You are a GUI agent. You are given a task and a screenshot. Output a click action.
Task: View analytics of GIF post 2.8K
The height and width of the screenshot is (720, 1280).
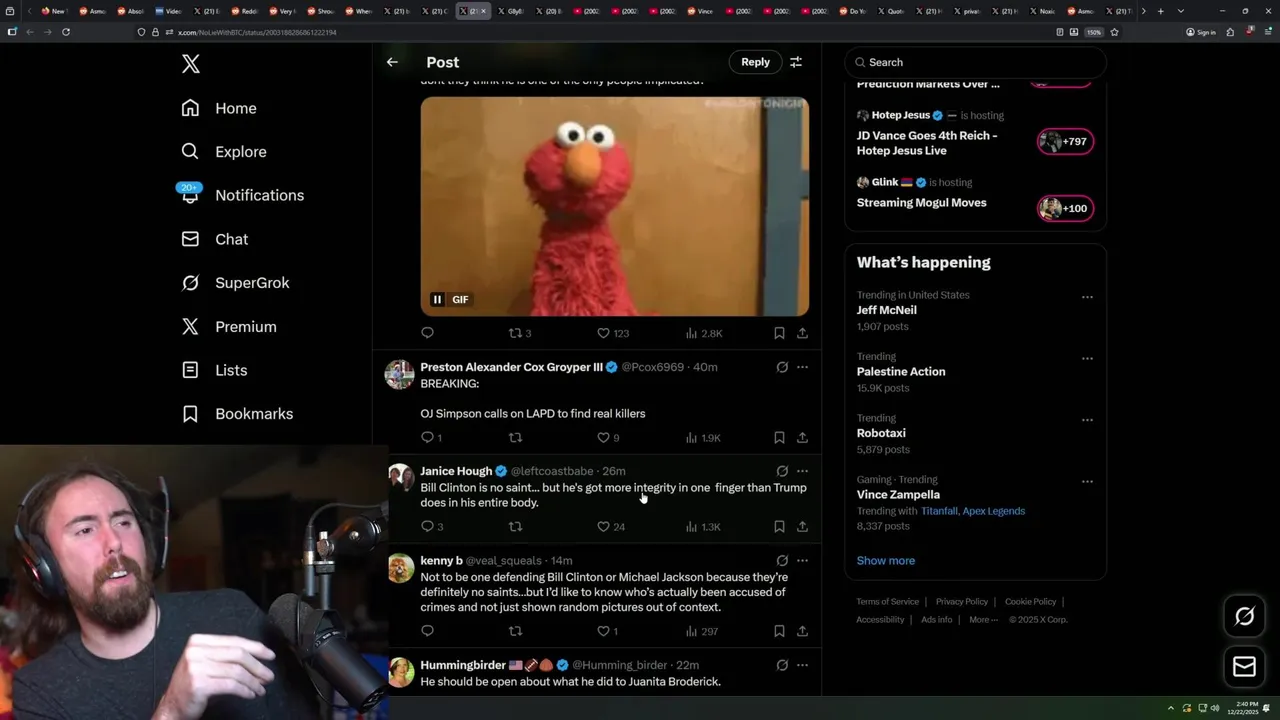point(703,333)
